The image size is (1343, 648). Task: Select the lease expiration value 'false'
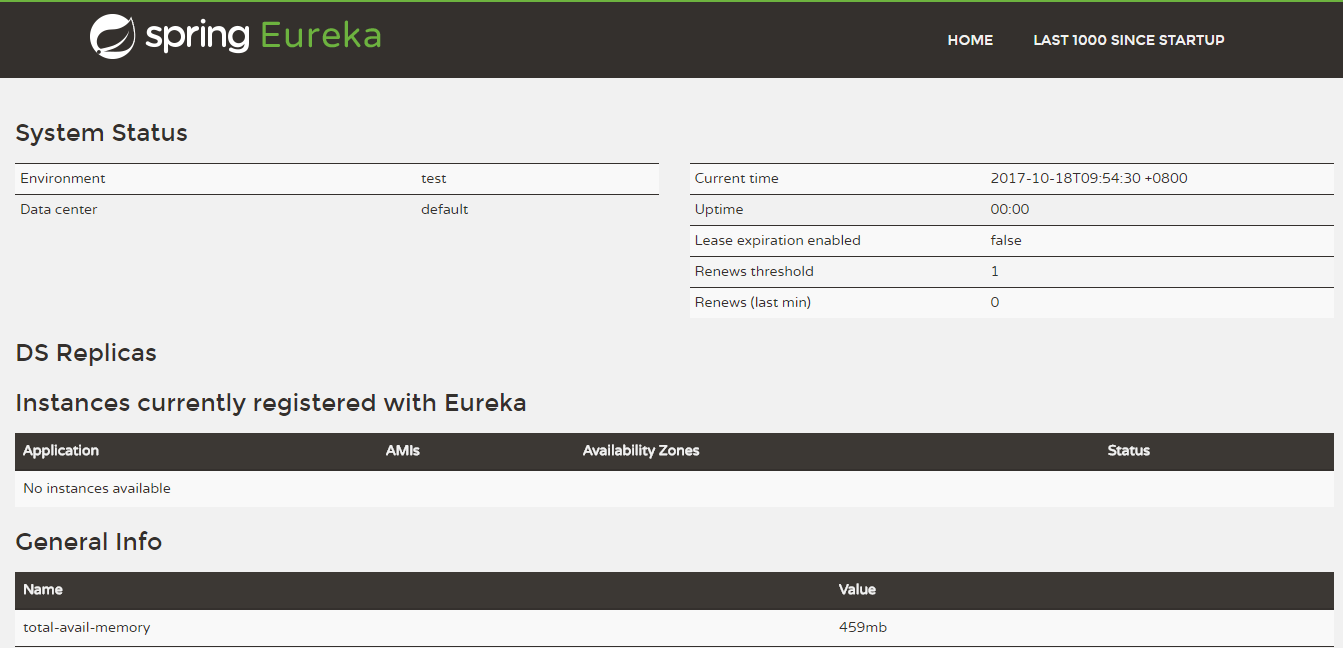tap(1006, 240)
